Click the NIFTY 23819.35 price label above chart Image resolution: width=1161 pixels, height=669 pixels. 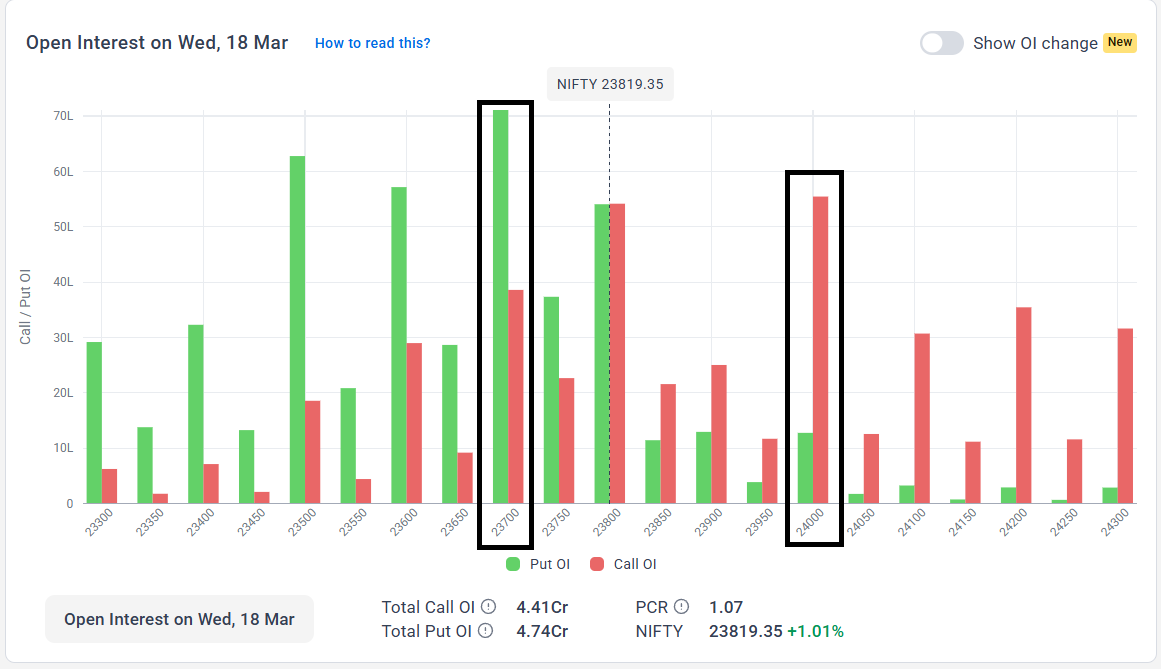pos(610,84)
